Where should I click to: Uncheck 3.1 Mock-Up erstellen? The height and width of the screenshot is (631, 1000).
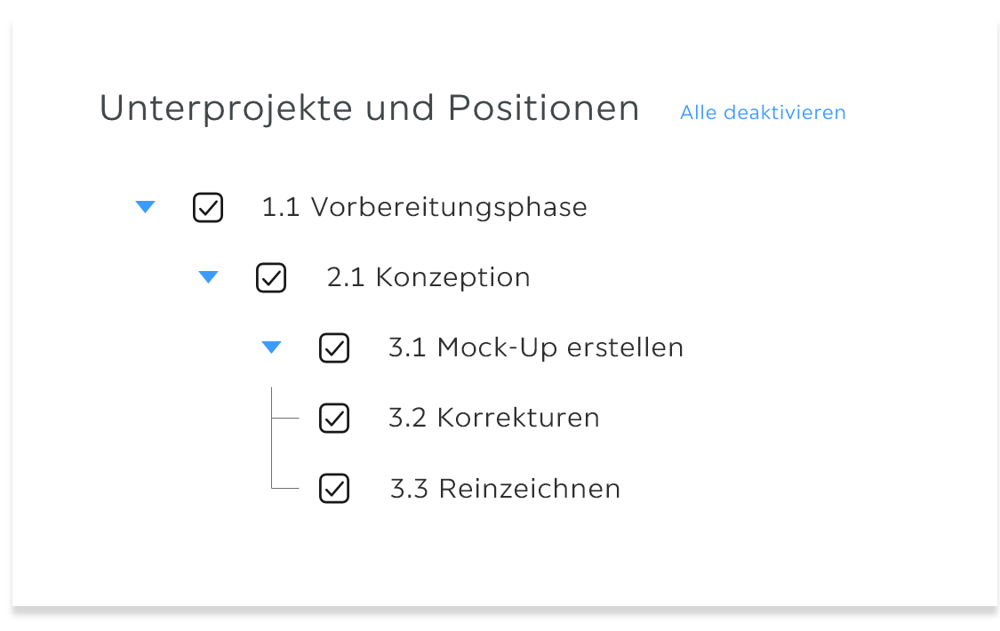pyautogui.click(x=334, y=347)
